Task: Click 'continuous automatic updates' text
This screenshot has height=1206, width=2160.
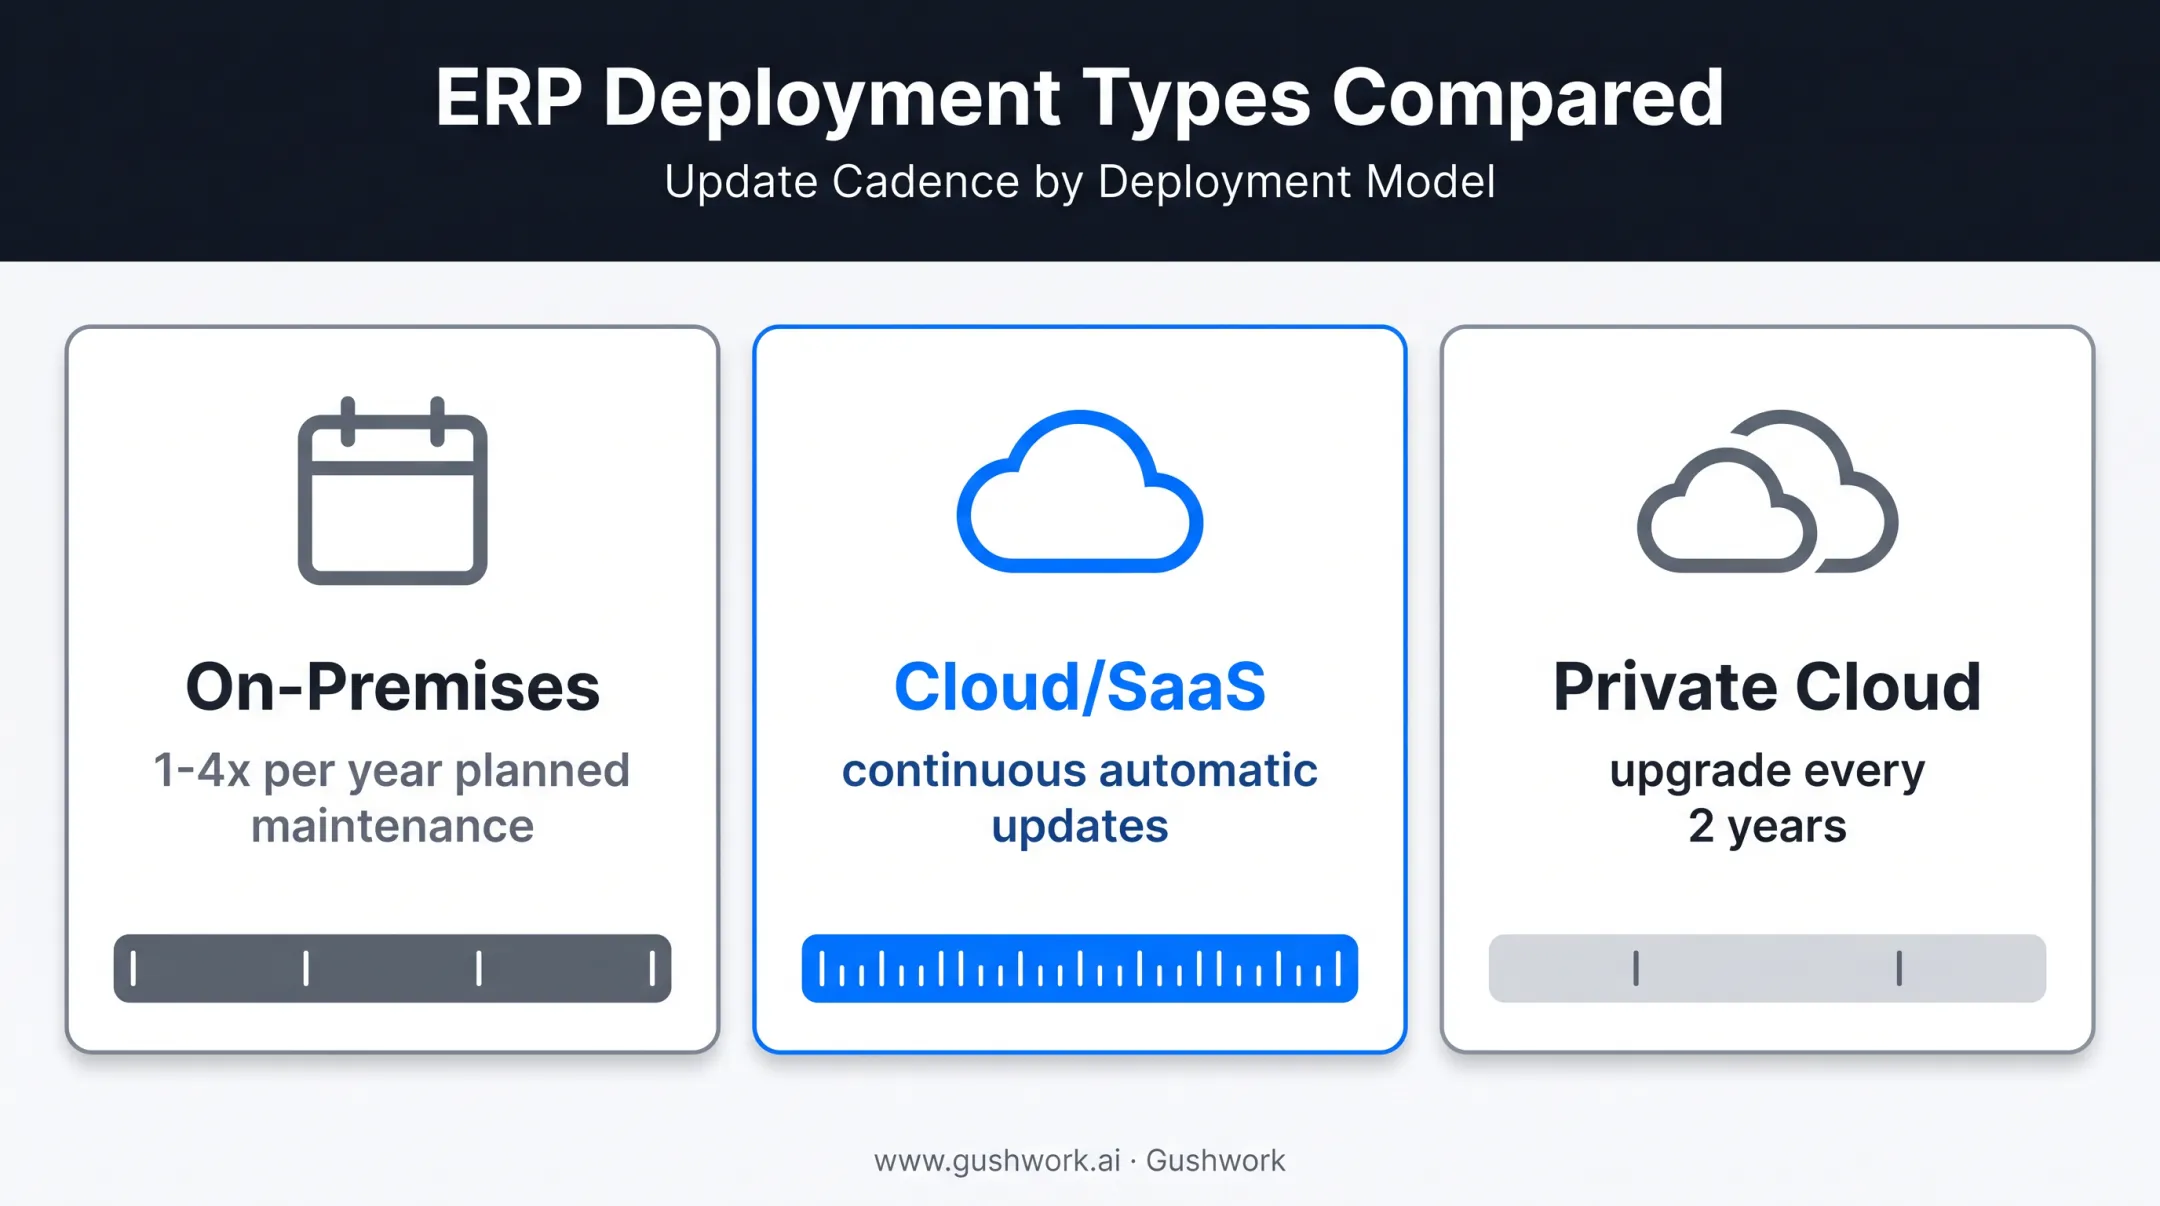Action: tap(1080, 798)
